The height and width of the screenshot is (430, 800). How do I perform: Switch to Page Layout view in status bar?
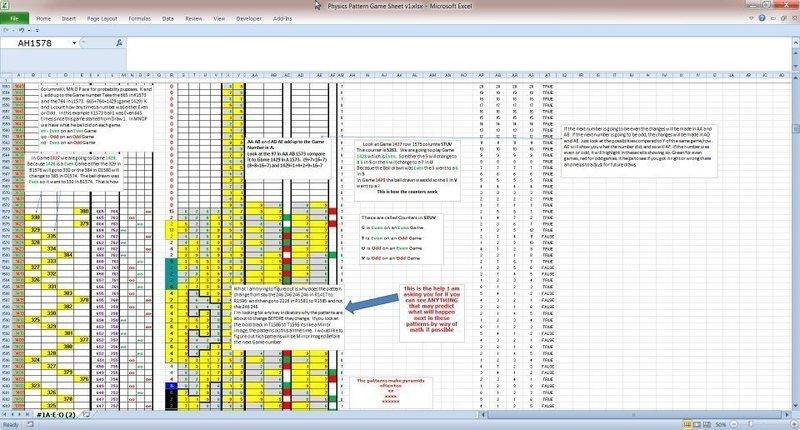(697, 424)
